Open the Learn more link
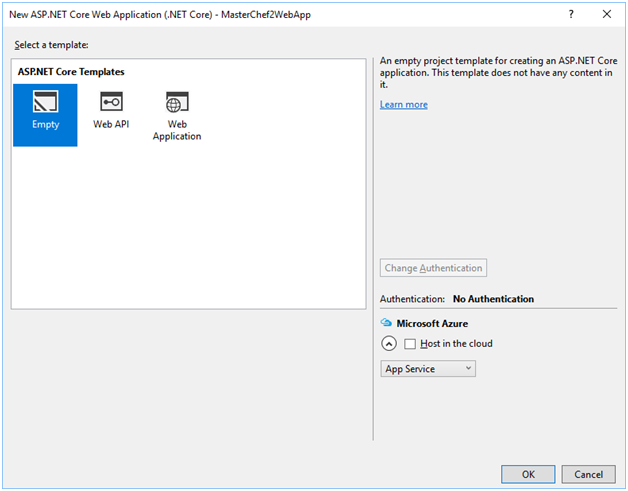Screen dimensions: 628x491 click(404, 105)
